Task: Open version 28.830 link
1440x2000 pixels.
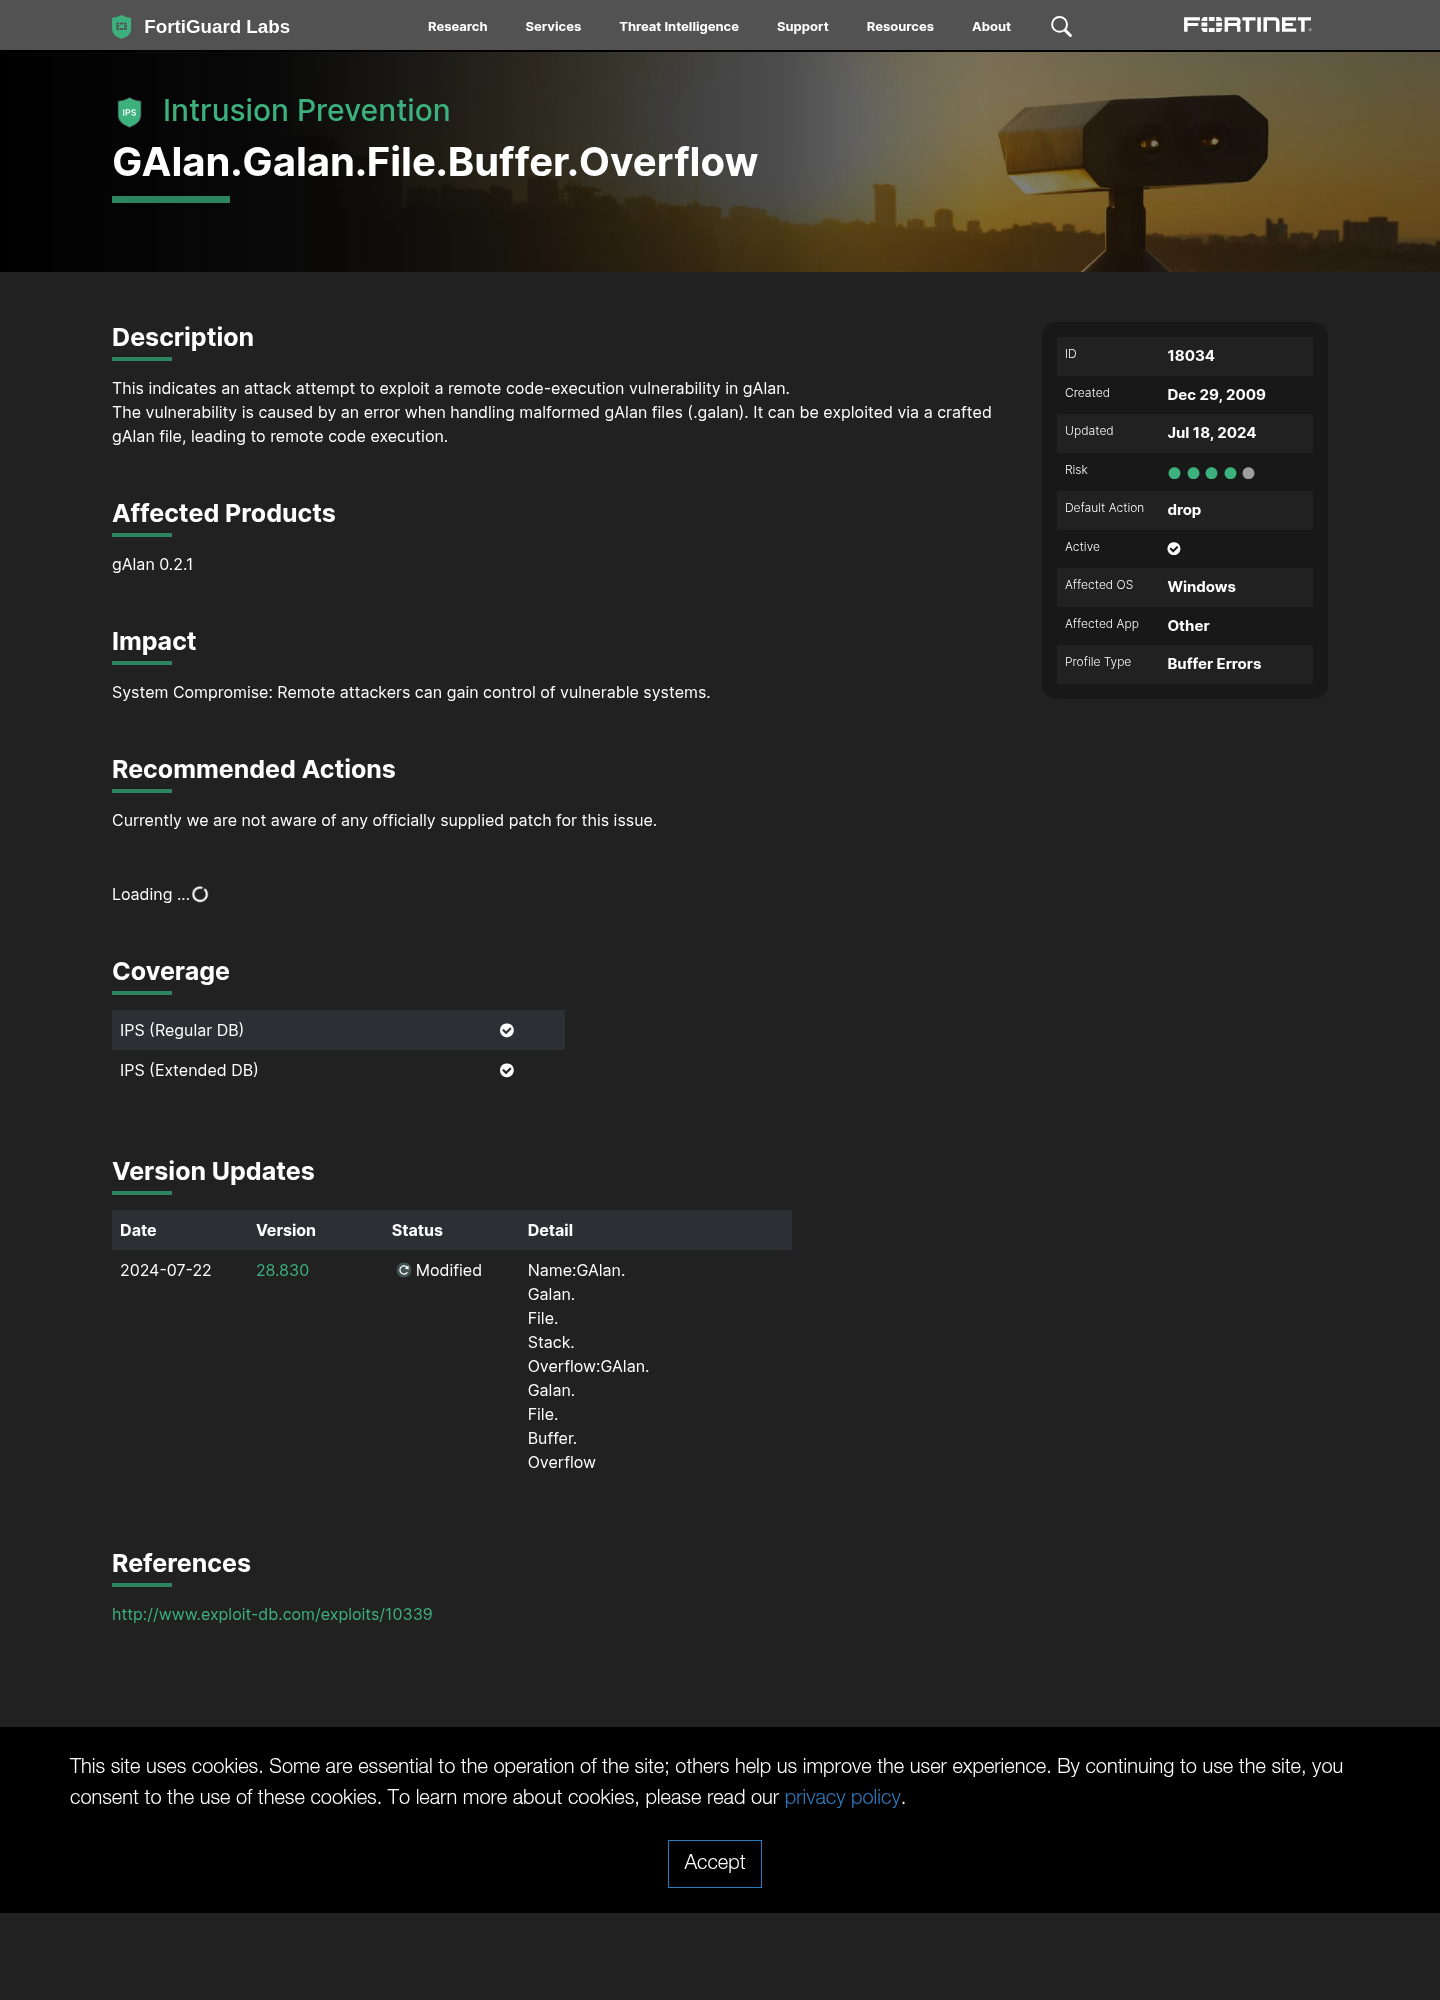Action: point(282,1270)
